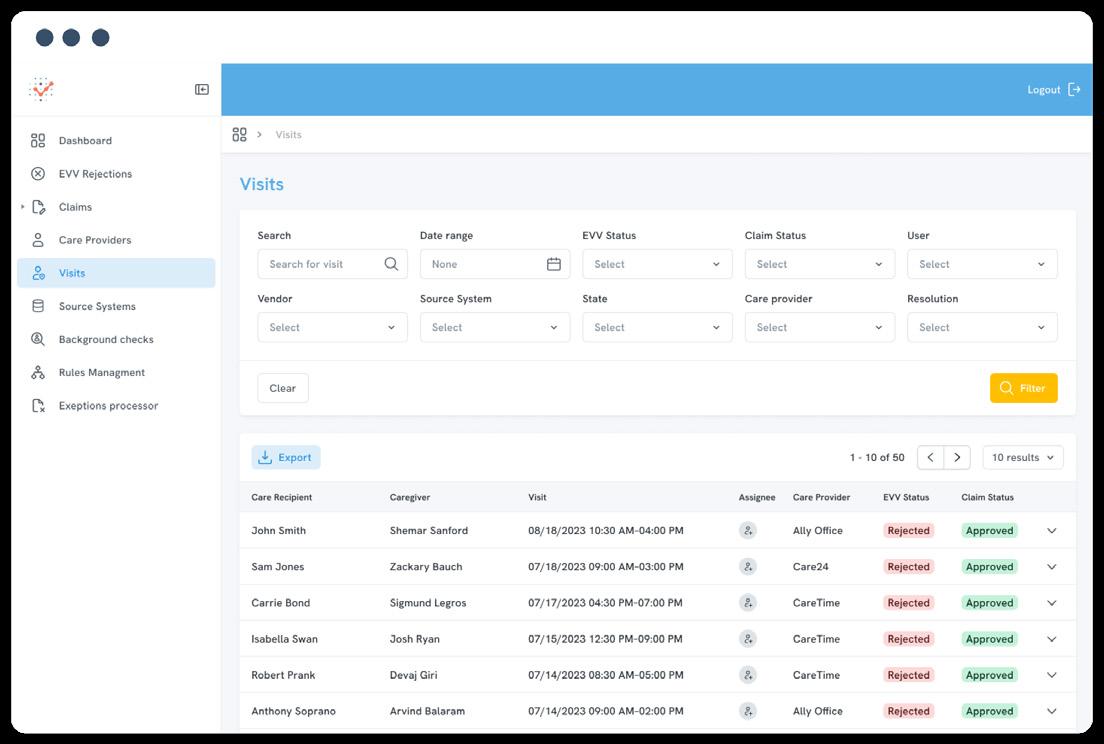Open the calendar icon in Date range
Image resolution: width=1104 pixels, height=744 pixels.
click(x=554, y=264)
